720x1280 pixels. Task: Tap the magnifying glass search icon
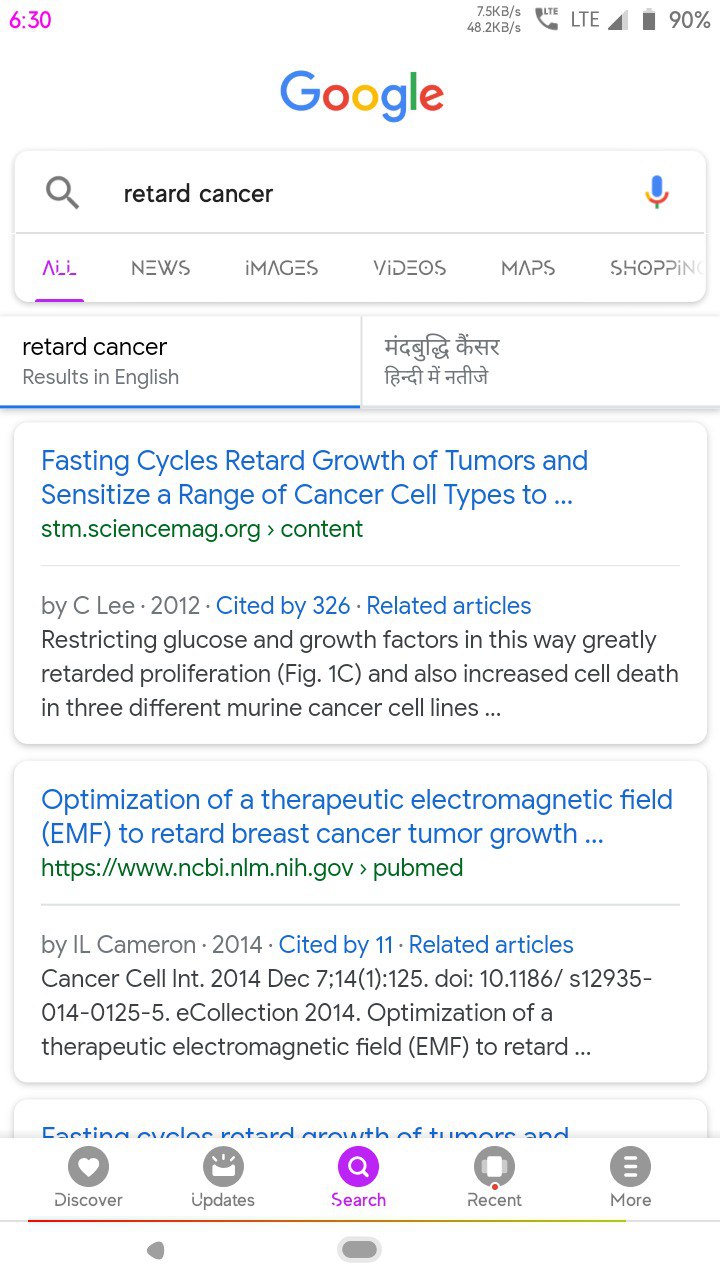tap(62, 192)
